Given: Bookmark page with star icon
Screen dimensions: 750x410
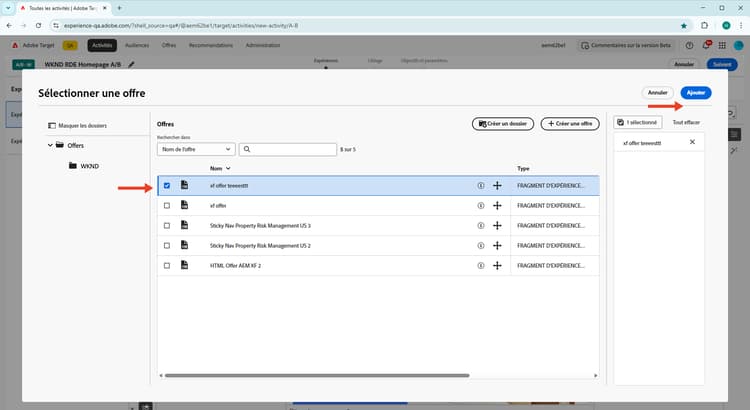Looking at the screenshot, I should 684,25.
